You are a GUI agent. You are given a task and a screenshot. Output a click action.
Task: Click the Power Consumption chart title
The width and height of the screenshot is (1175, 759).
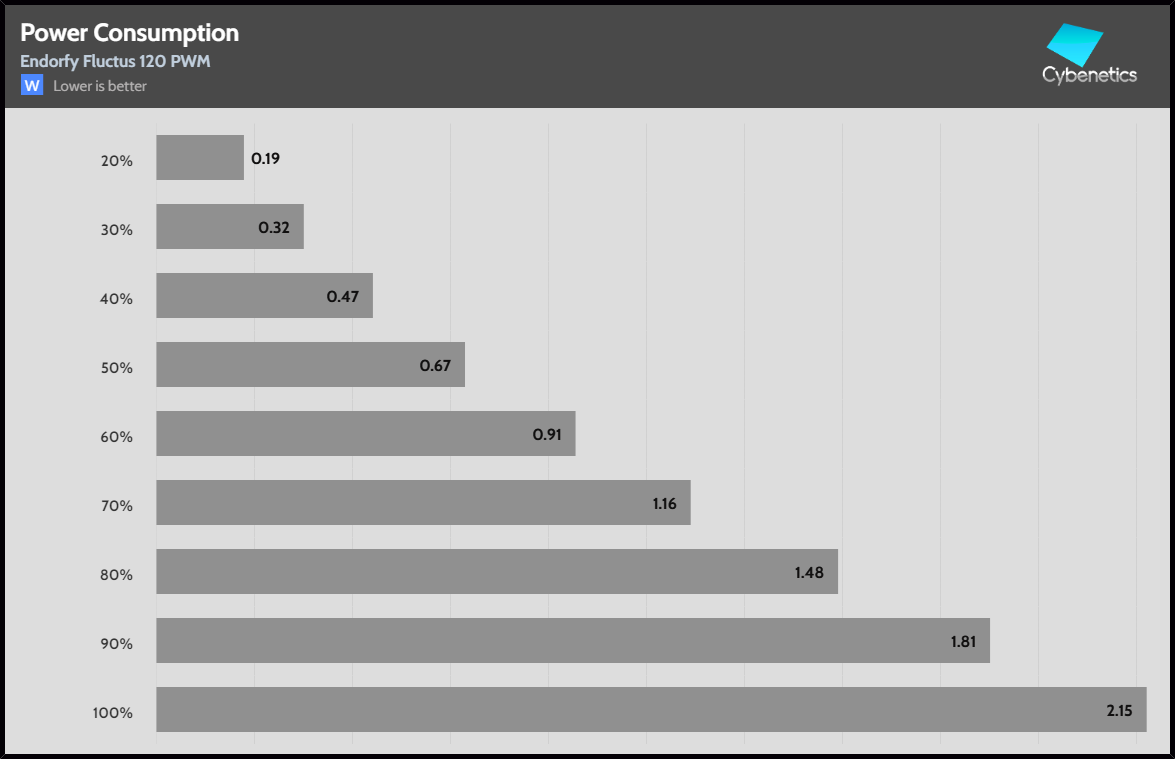tap(129, 32)
